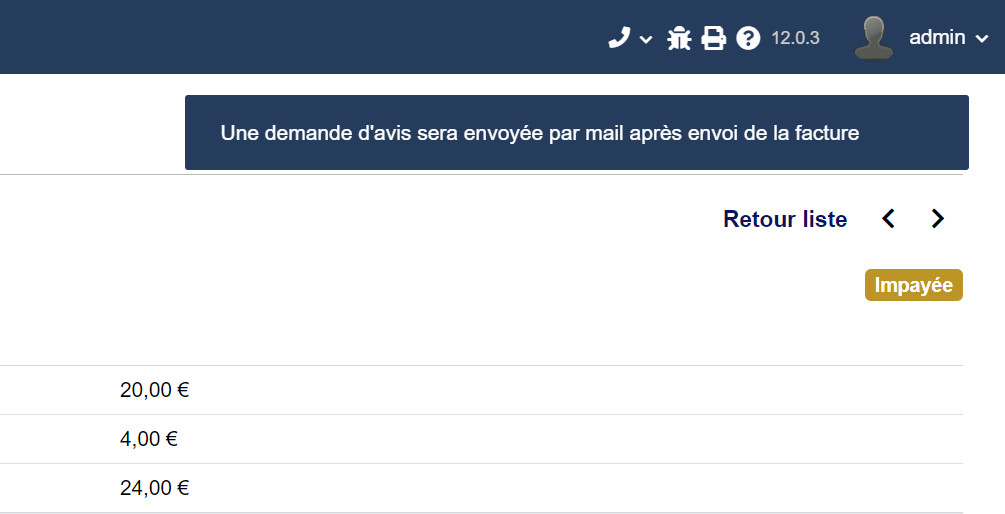Go back using the Retour liste link
The image size is (1005, 514).
(x=785, y=219)
